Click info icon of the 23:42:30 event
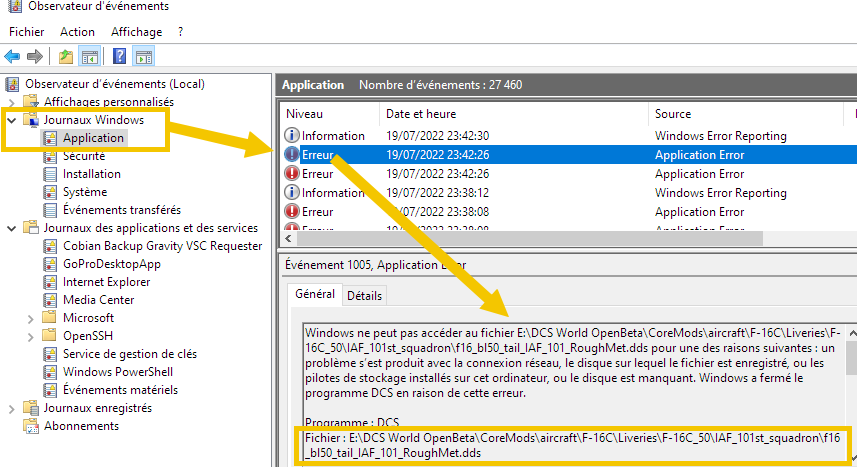This screenshot has height=467, width=857. (291, 135)
